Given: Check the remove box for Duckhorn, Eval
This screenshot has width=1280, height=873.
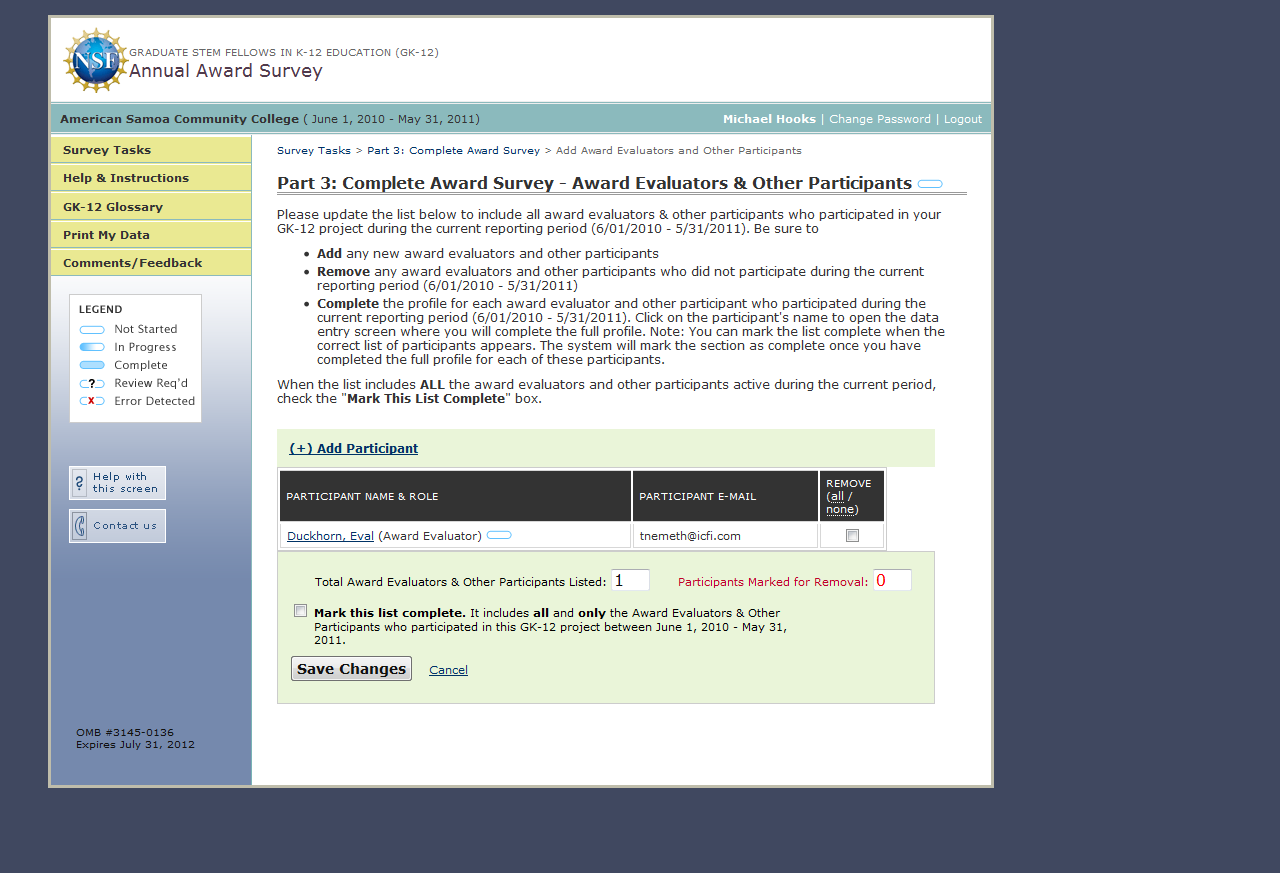Looking at the screenshot, I should point(852,536).
